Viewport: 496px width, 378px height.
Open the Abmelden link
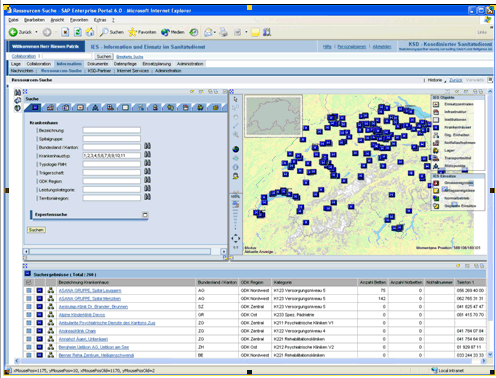click(382, 47)
